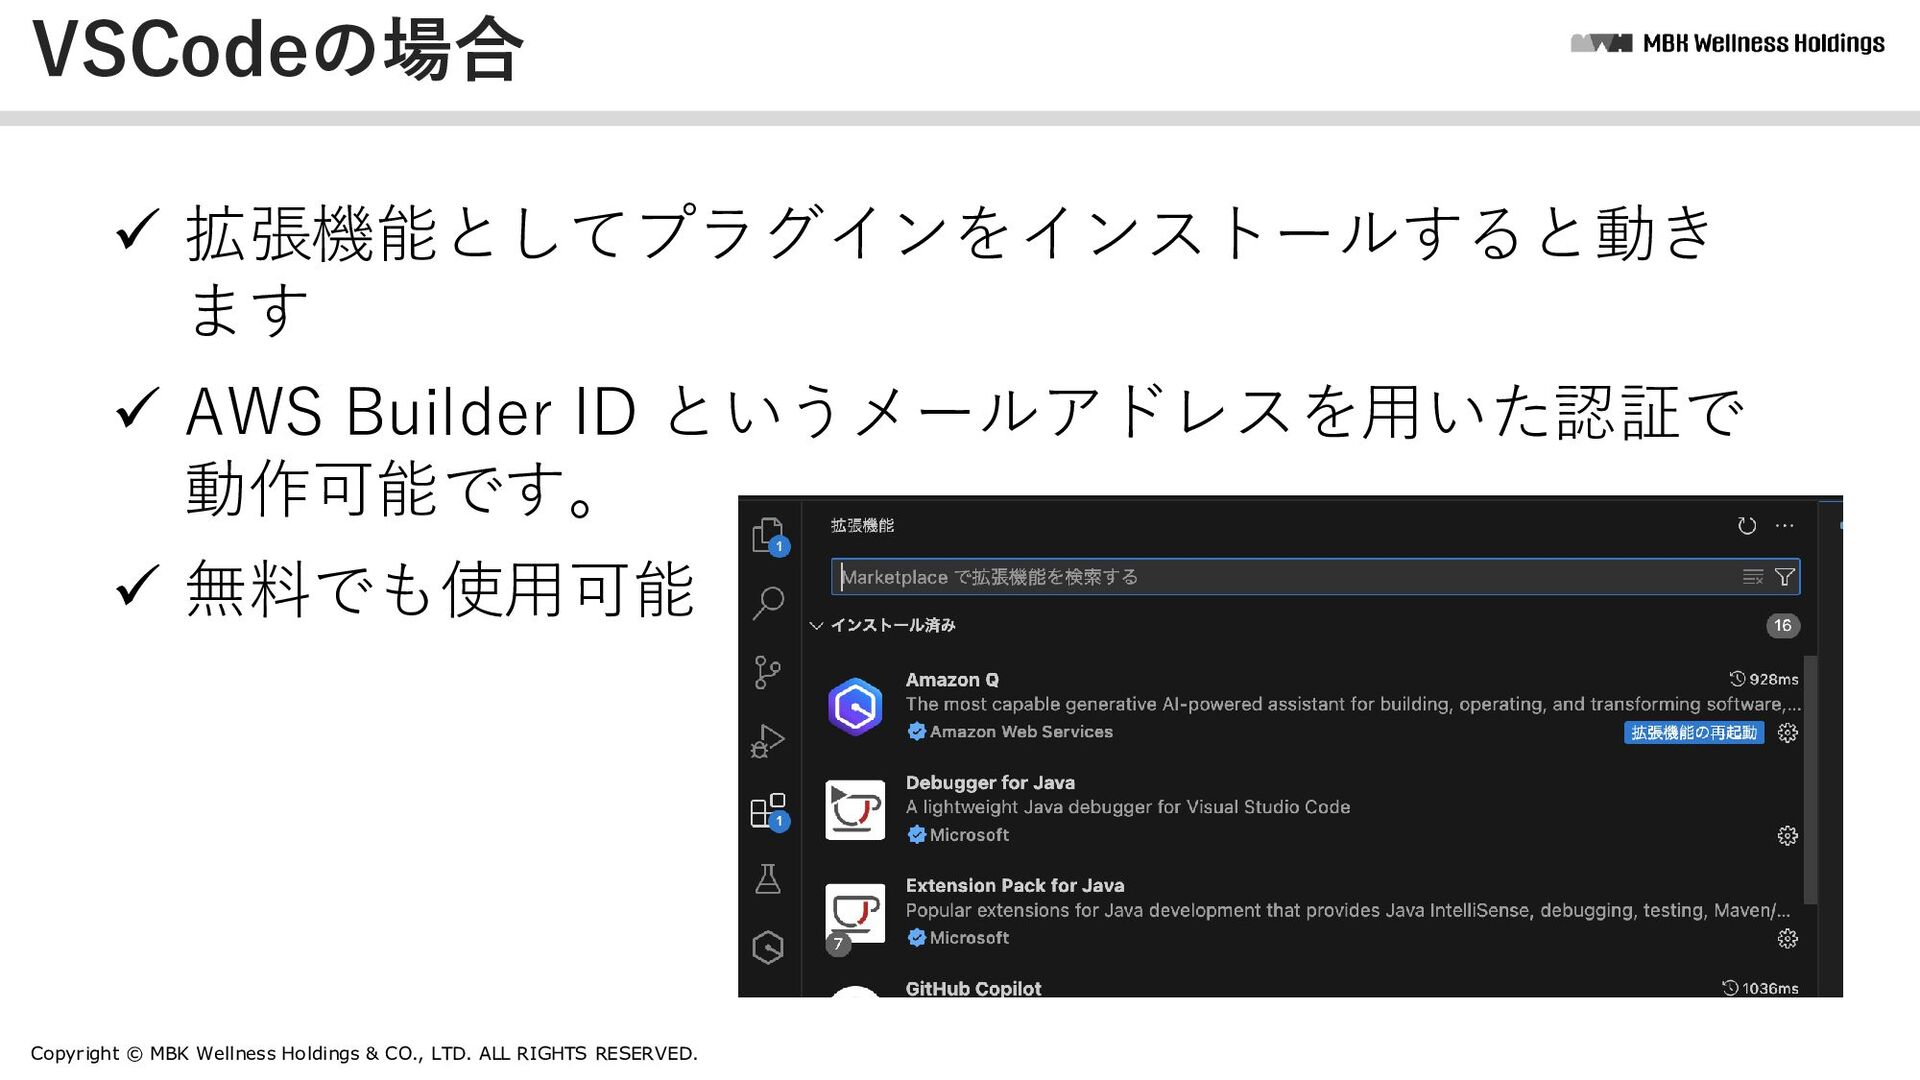Click the badge number 7 on Extension Pack logo
This screenshot has width=1920, height=1080.
click(x=838, y=944)
